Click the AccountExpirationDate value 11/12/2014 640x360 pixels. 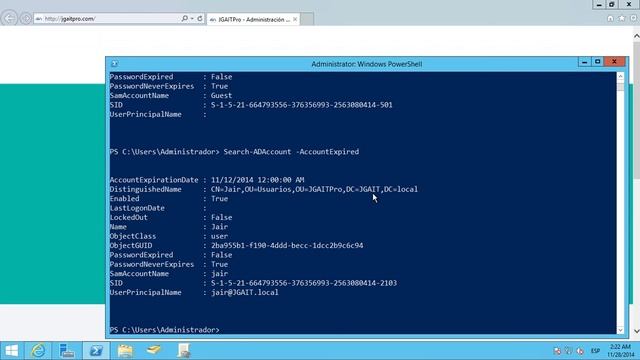[258, 180]
